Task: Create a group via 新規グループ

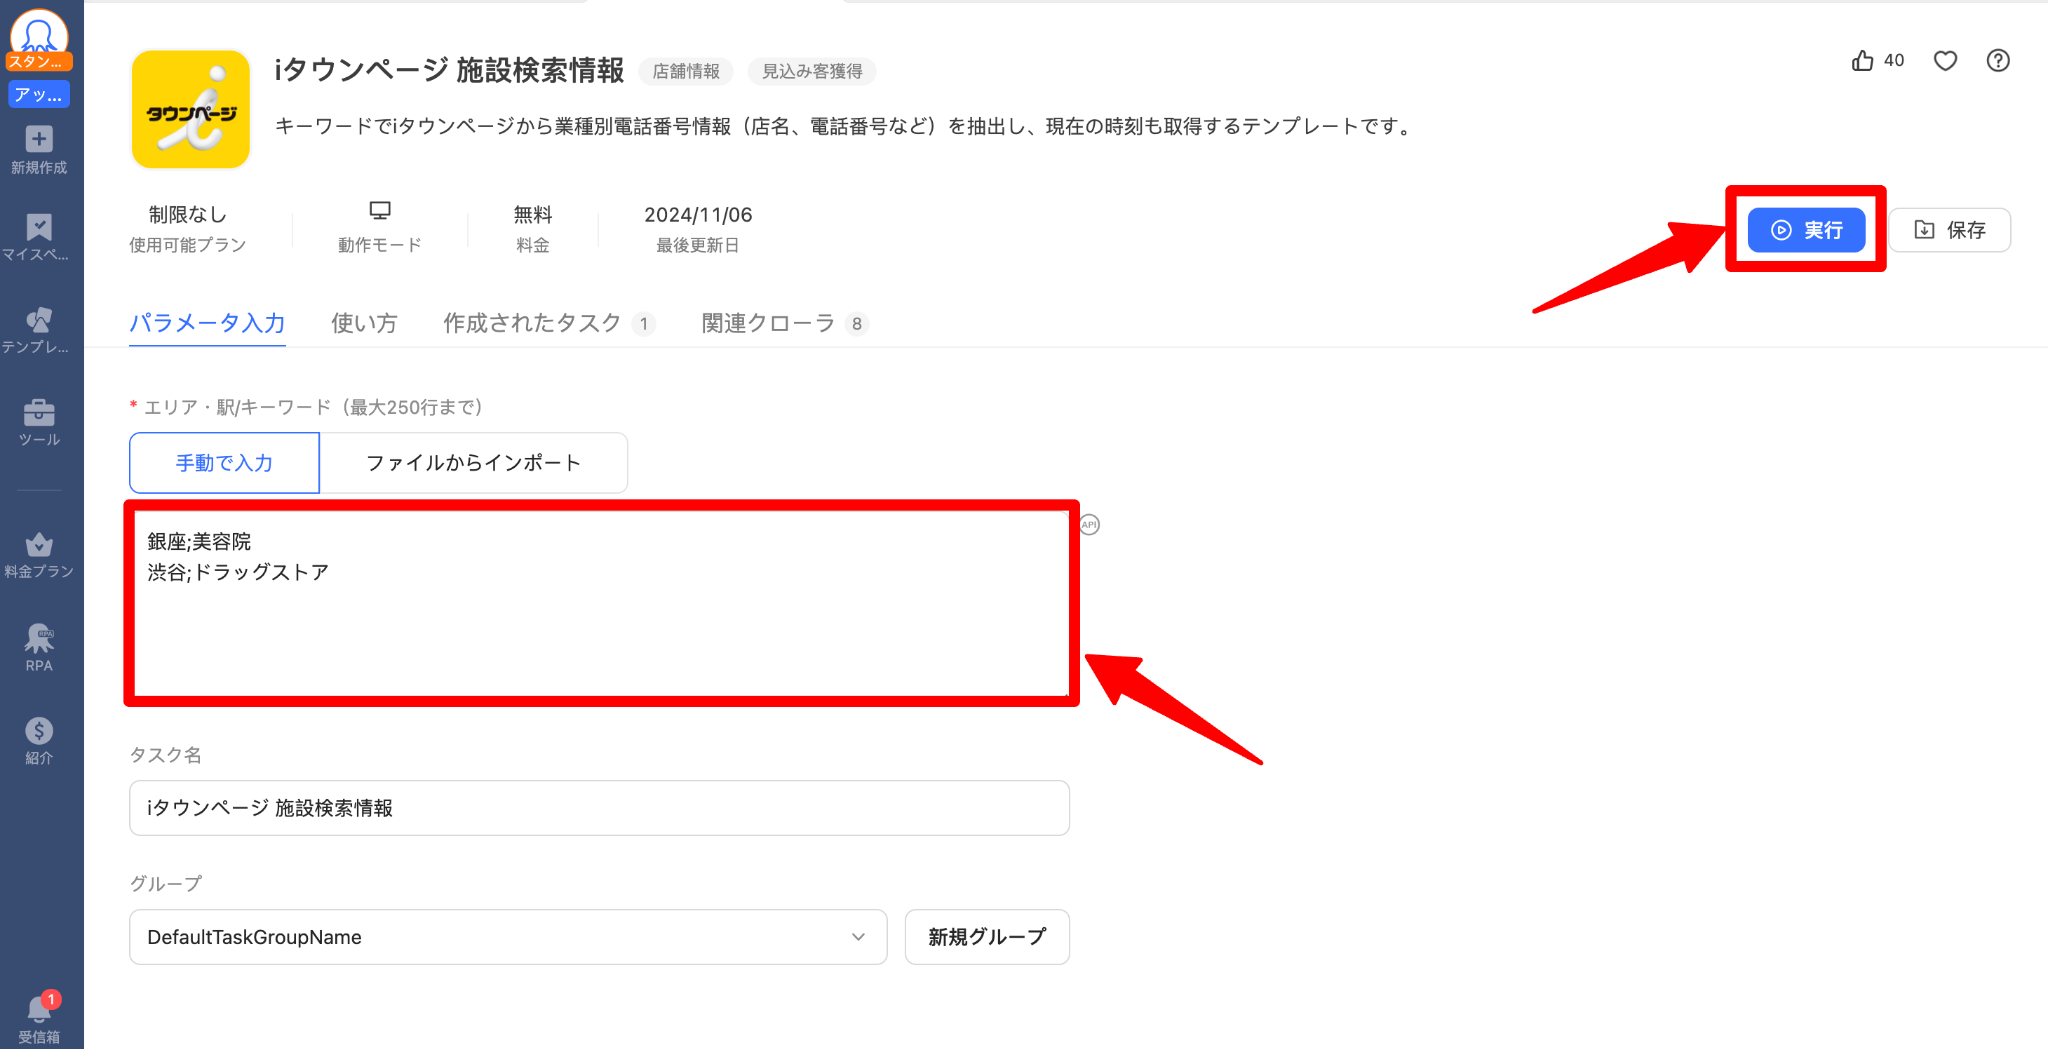Action: (x=986, y=937)
